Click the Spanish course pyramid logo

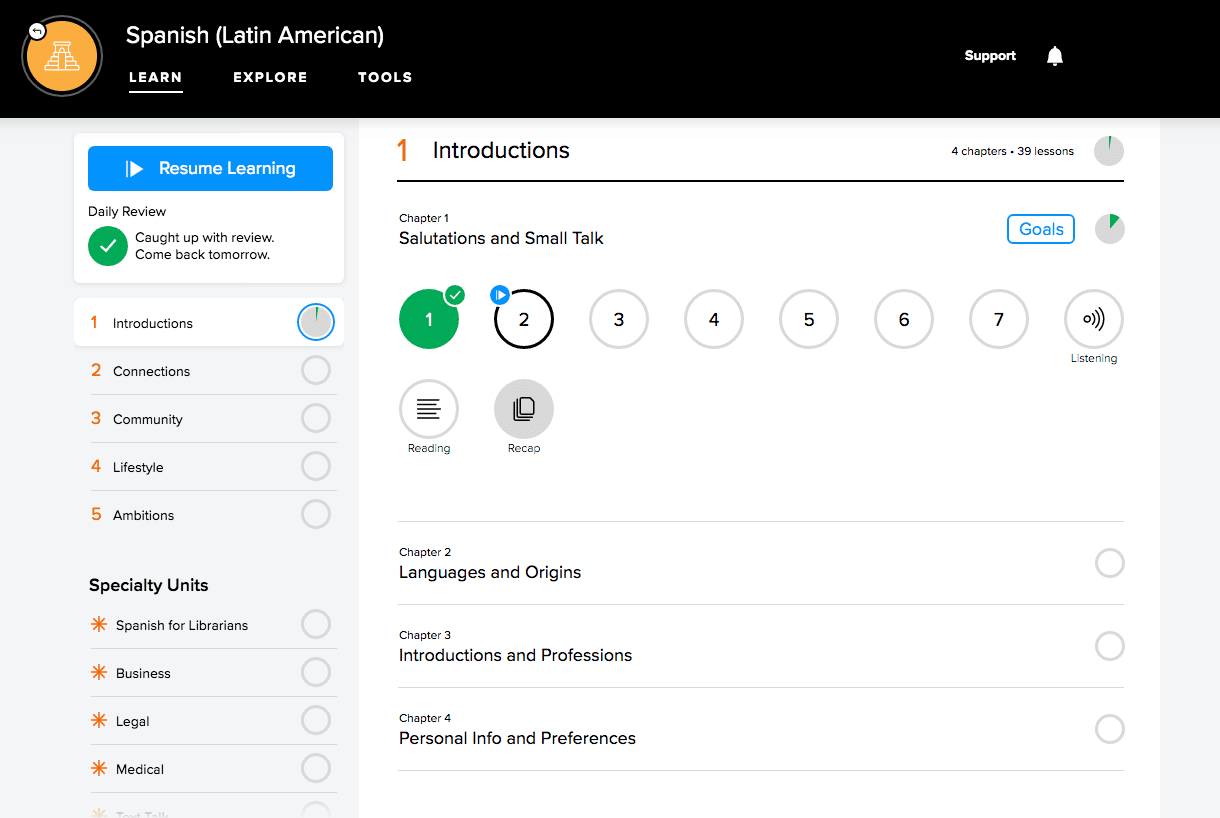pyautogui.click(x=62, y=57)
